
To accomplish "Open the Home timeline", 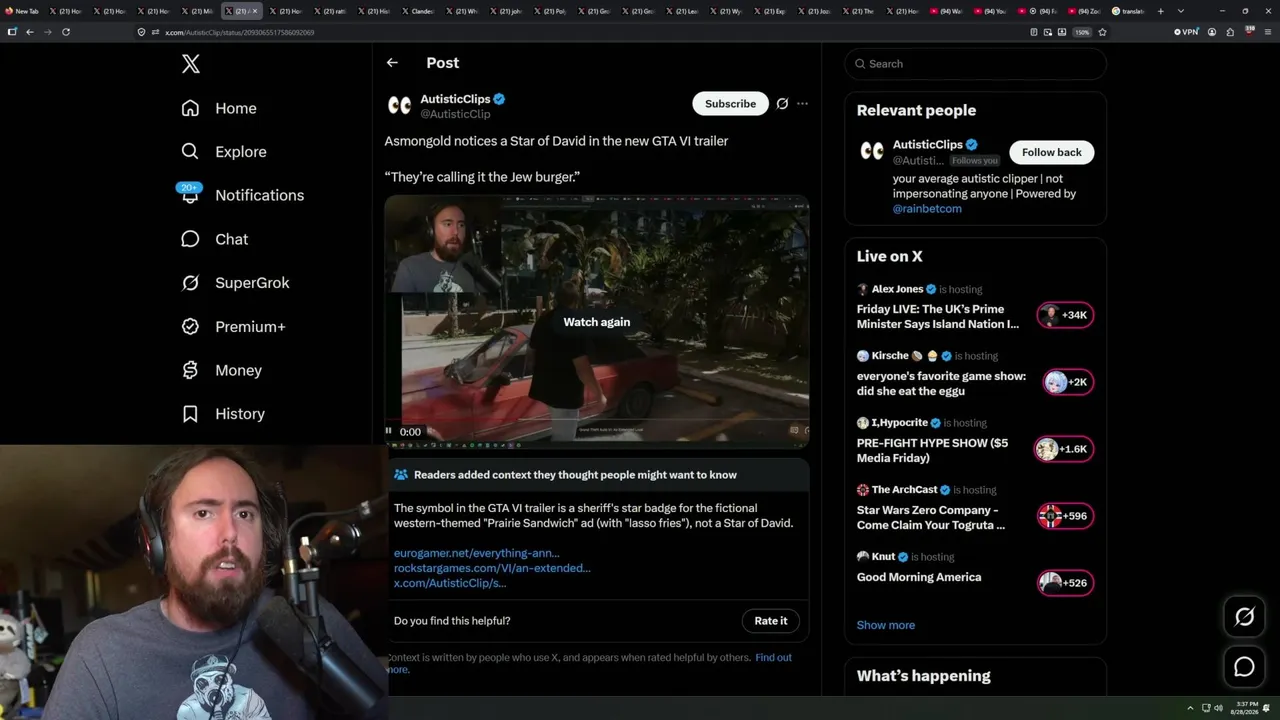I will (219, 108).
